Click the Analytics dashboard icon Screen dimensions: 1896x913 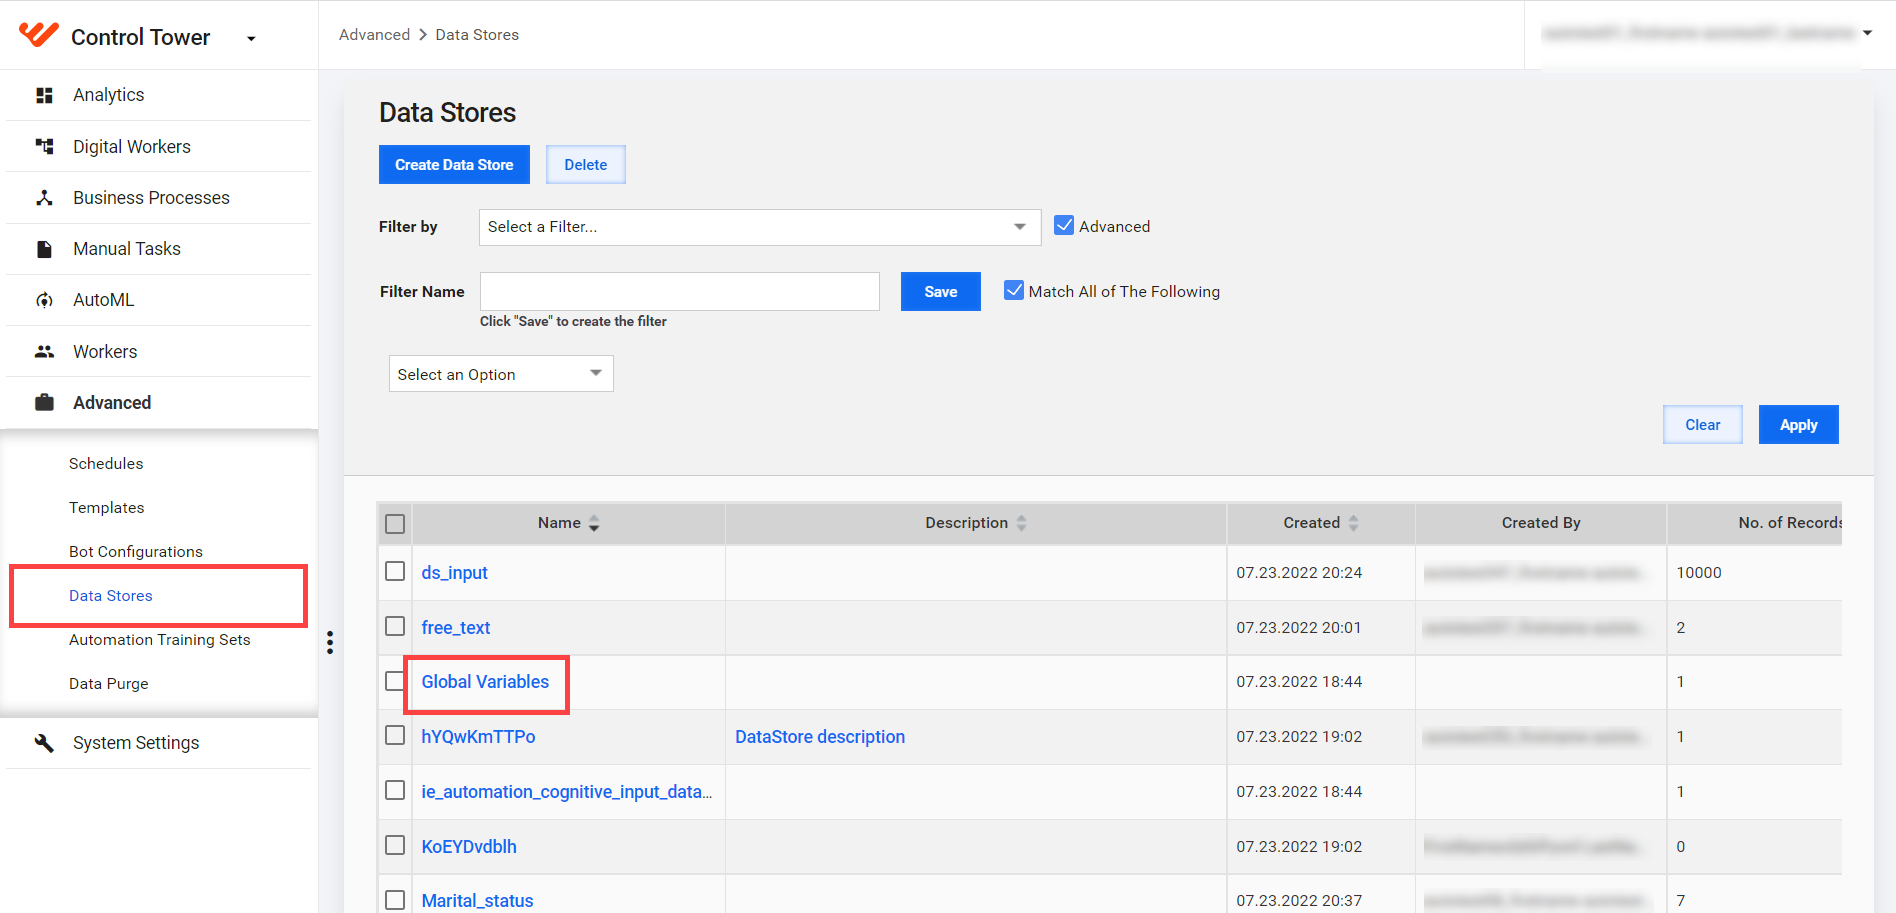click(x=44, y=95)
